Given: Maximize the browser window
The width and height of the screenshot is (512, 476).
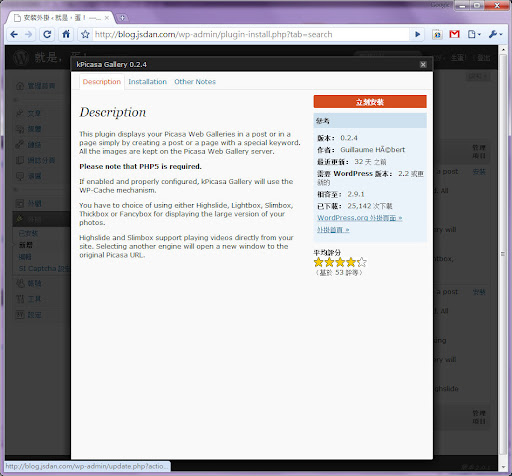Looking at the screenshot, I should click(477, 6).
